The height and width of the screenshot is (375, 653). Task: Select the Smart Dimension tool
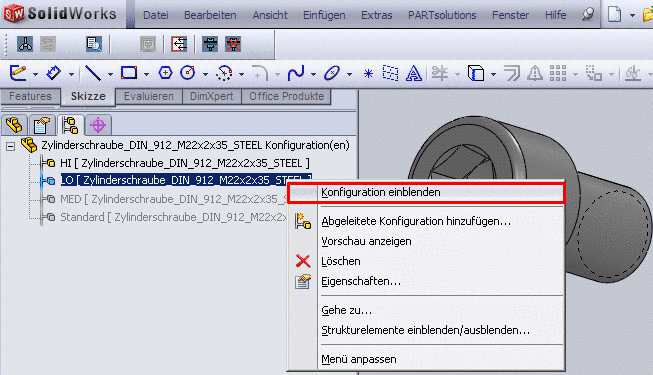click(54, 73)
